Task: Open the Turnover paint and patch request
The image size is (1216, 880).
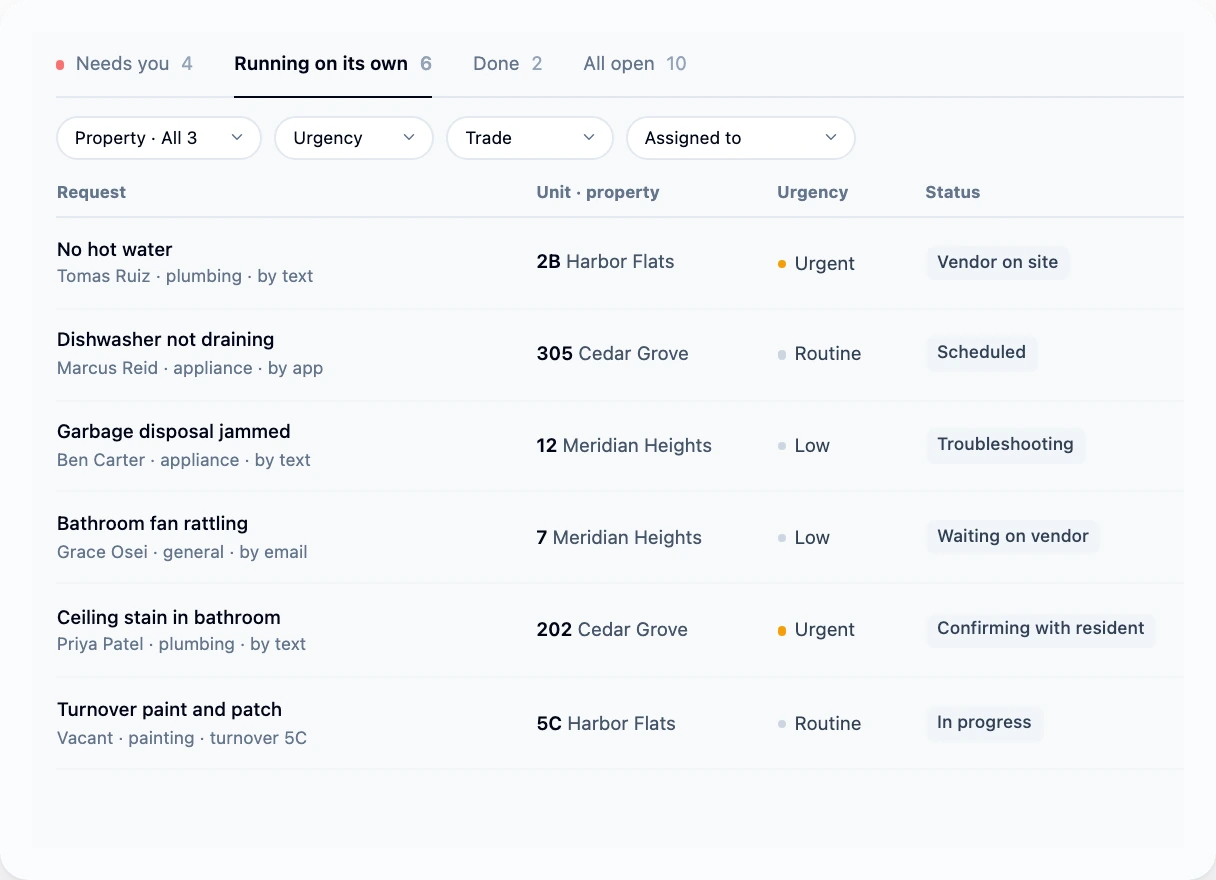Action: click(169, 710)
